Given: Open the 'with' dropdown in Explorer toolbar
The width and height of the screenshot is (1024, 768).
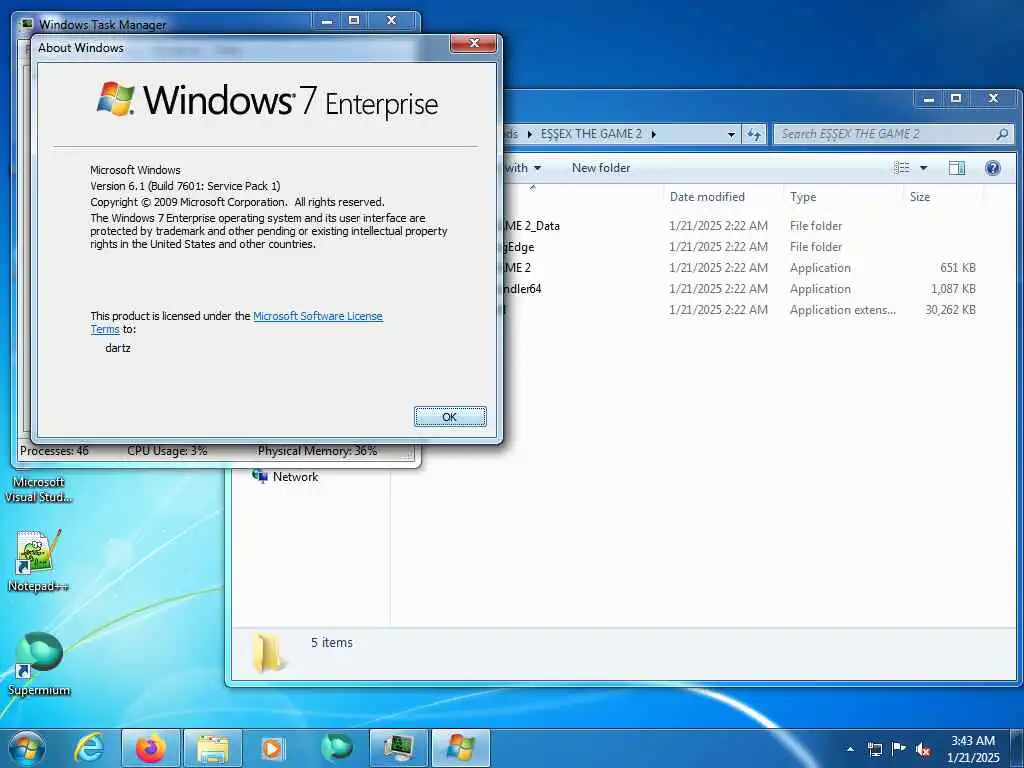Looking at the screenshot, I should (523, 168).
